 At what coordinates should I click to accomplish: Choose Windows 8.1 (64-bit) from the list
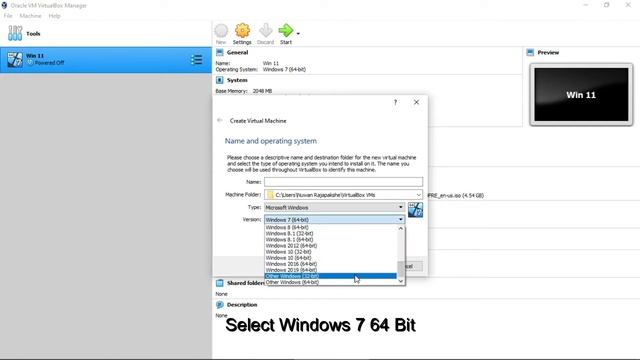[x=331, y=240]
